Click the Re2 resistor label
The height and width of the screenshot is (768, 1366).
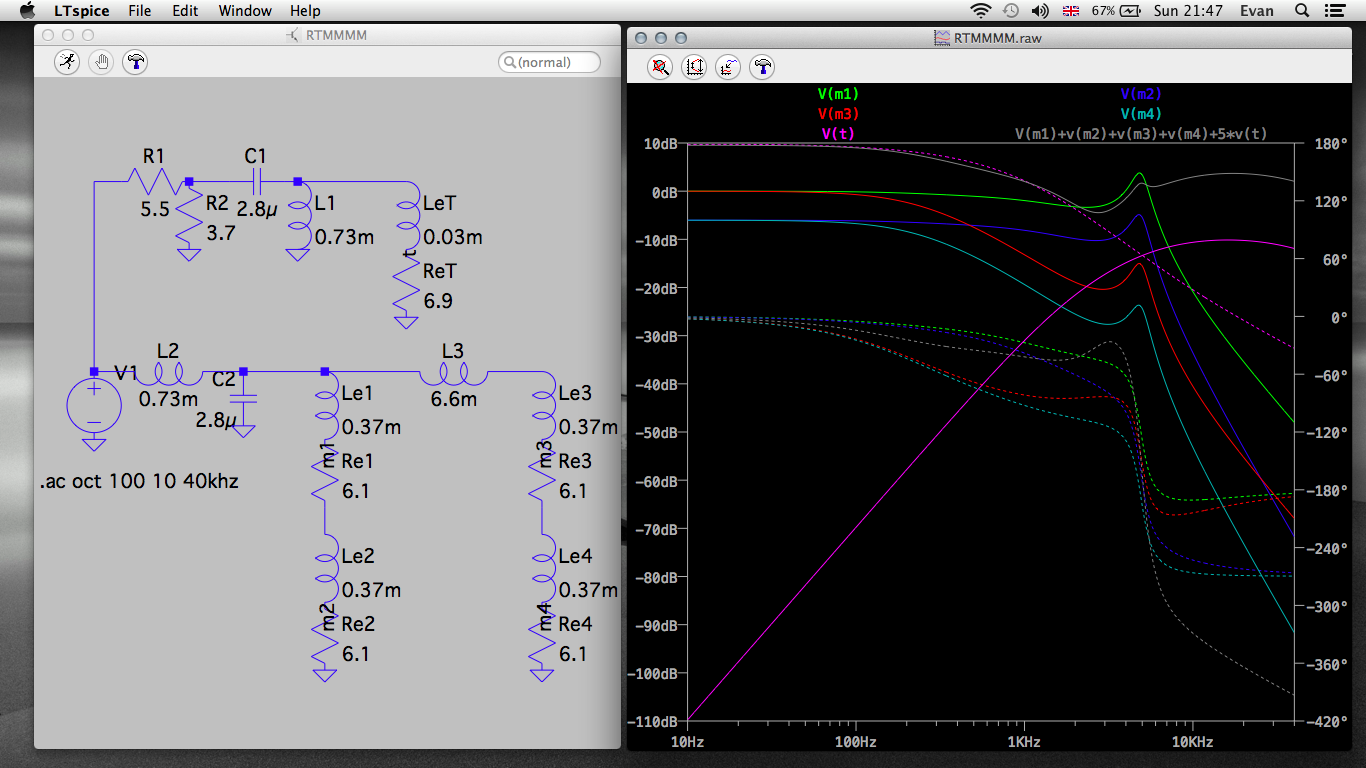pyautogui.click(x=358, y=624)
